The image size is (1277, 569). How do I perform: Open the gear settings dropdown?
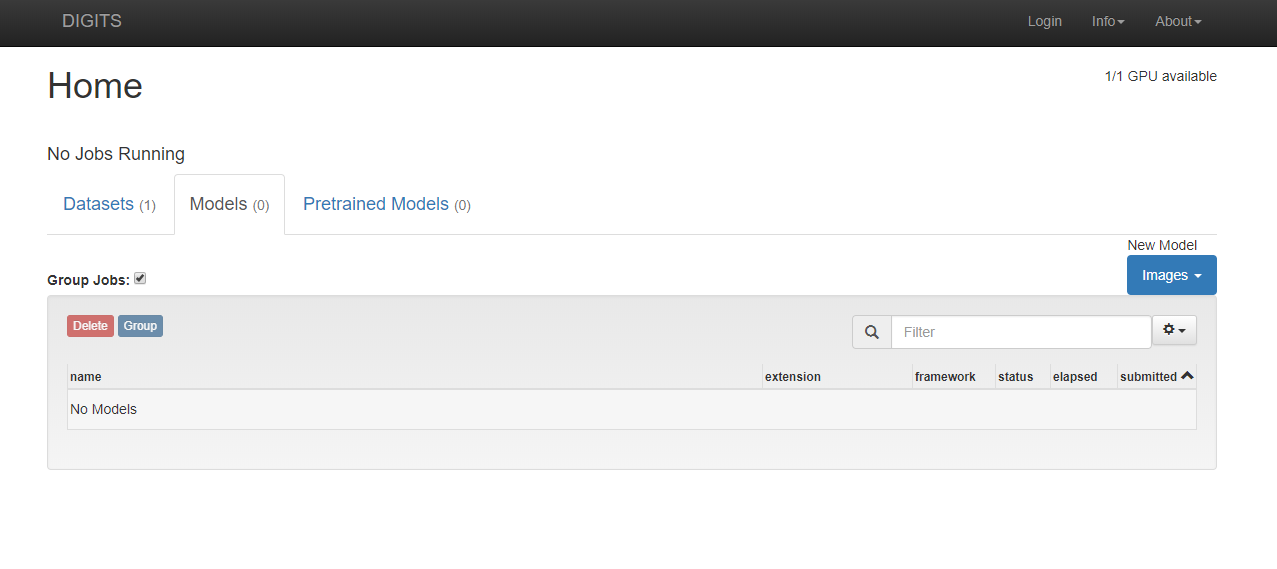[1174, 331]
